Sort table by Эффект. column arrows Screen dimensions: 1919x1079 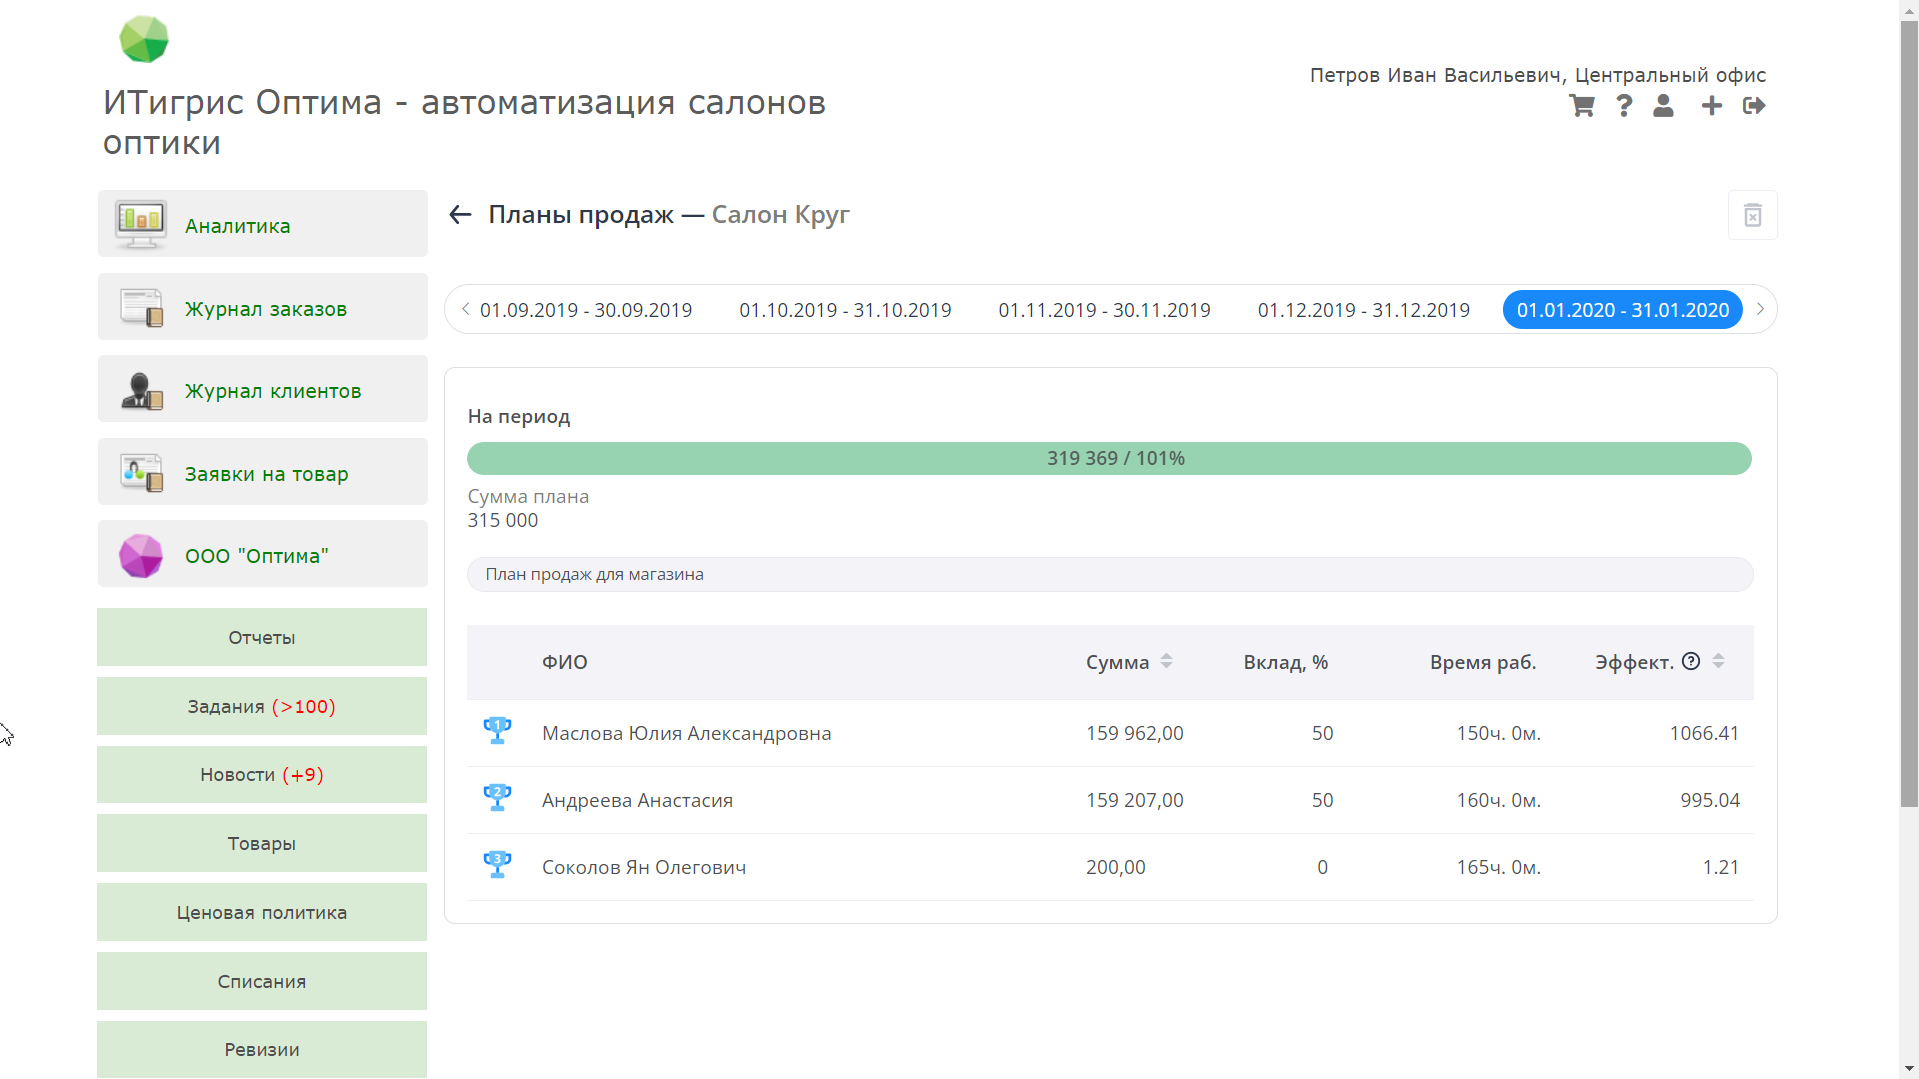click(x=1718, y=661)
